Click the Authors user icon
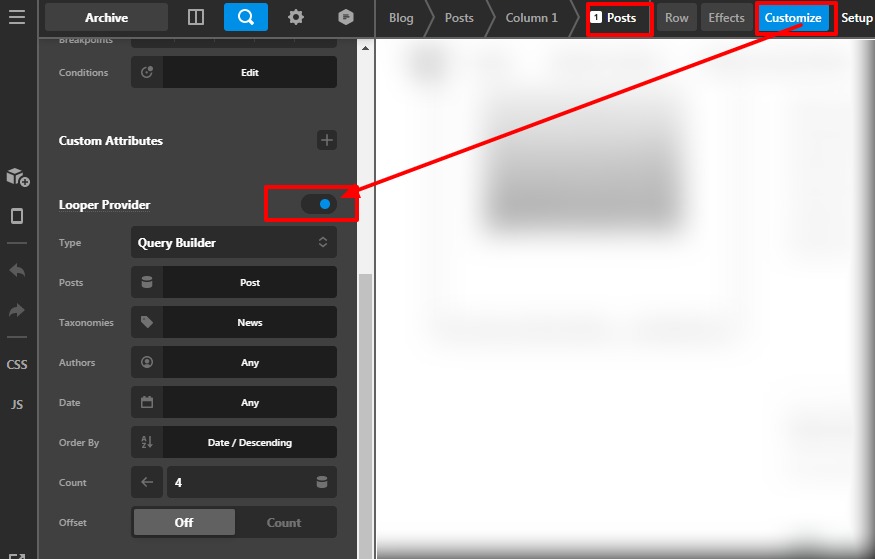 (x=147, y=362)
